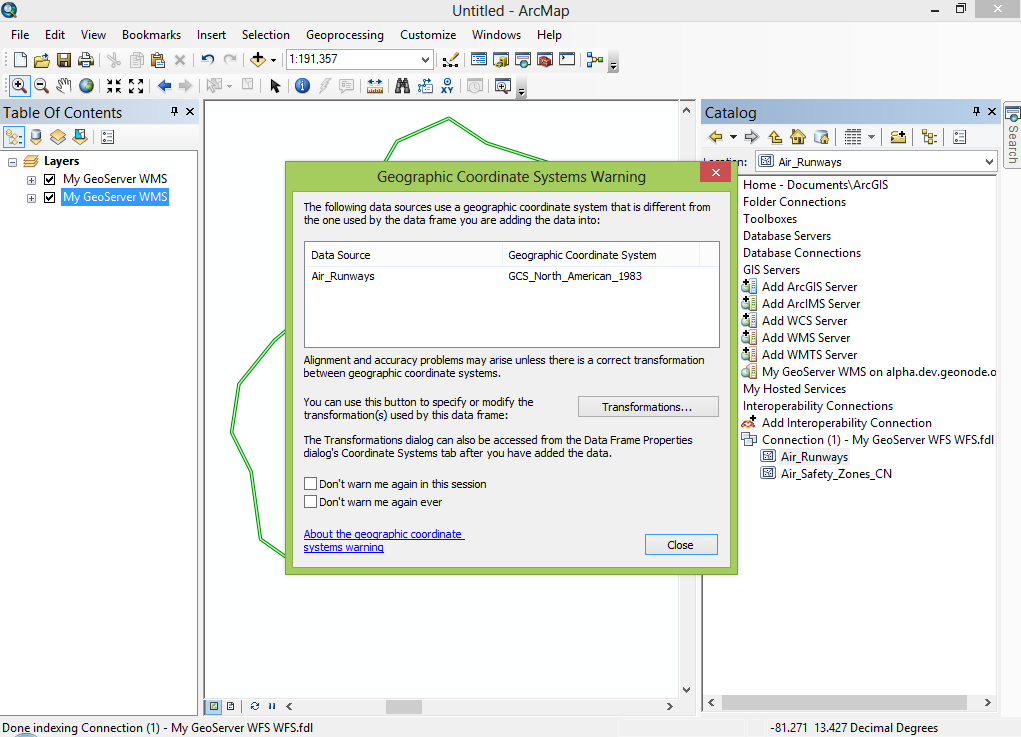1021x737 pixels.
Task: Open the ArcToolbox window icon
Action: (x=545, y=60)
